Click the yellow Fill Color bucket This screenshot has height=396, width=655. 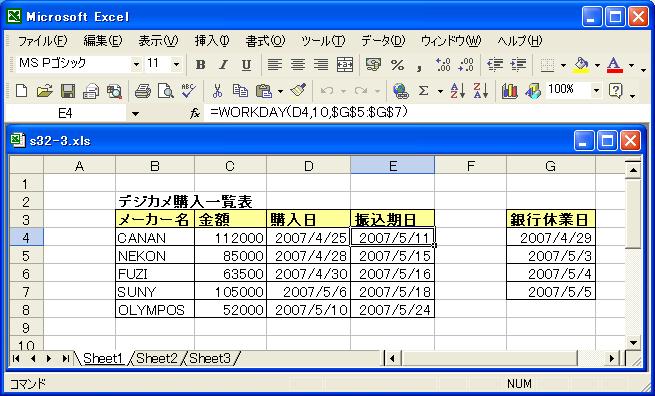581,64
